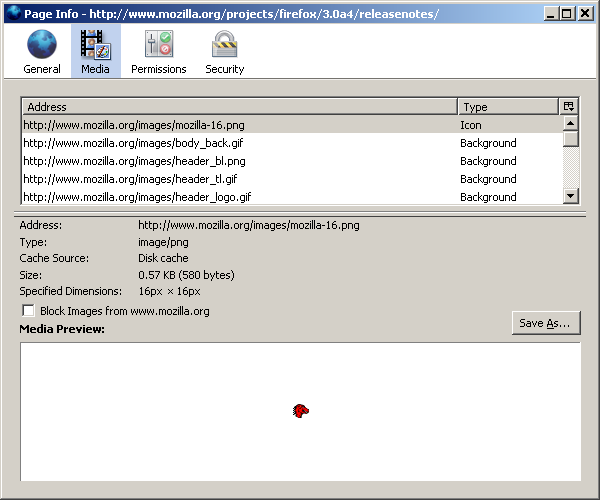Click the Save As... button
This screenshot has height=500, width=600.
(546, 323)
